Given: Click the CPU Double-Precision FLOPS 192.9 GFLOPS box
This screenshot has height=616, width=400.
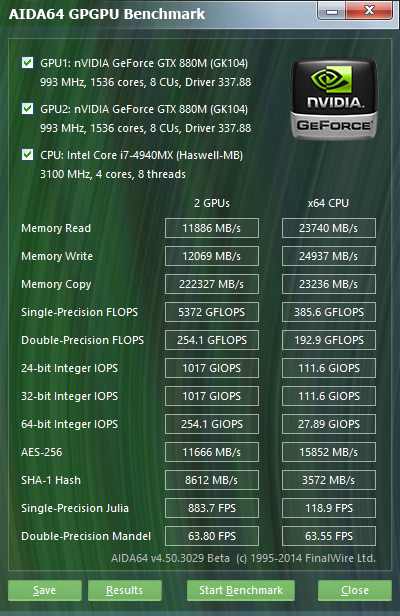Looking at the screenshot, I should [x=329, y=340].
